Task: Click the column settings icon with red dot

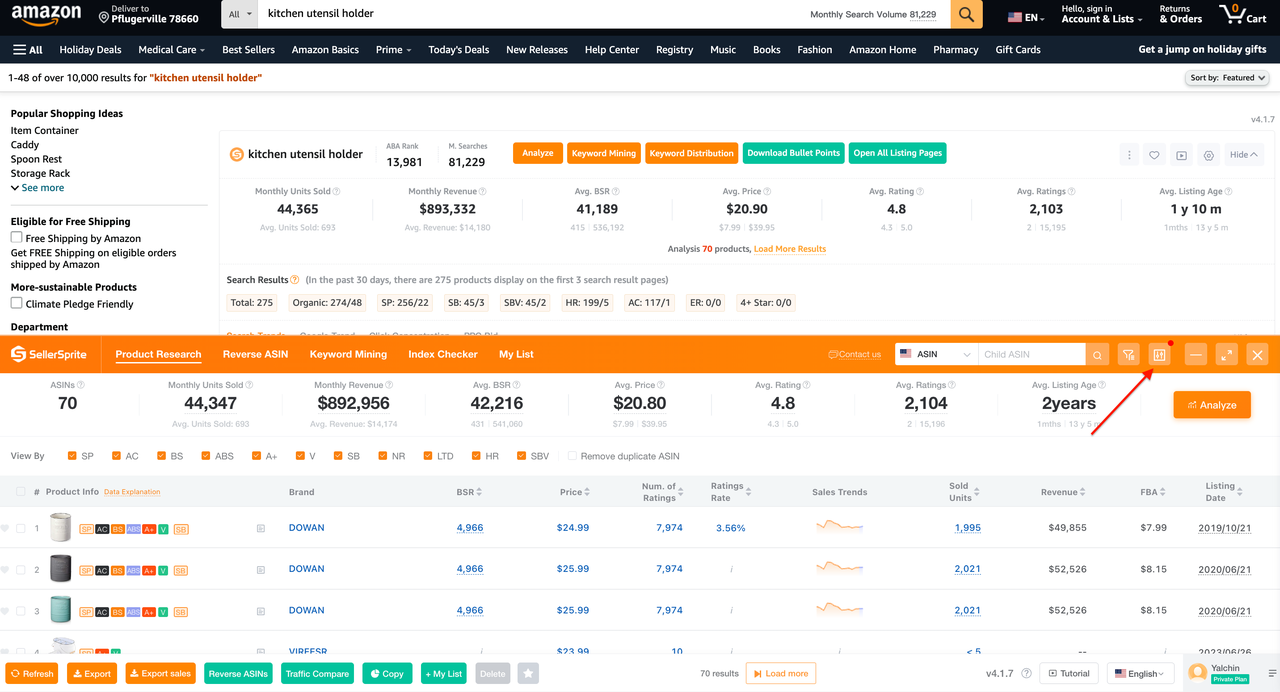Action: [x=1159, y=355]
